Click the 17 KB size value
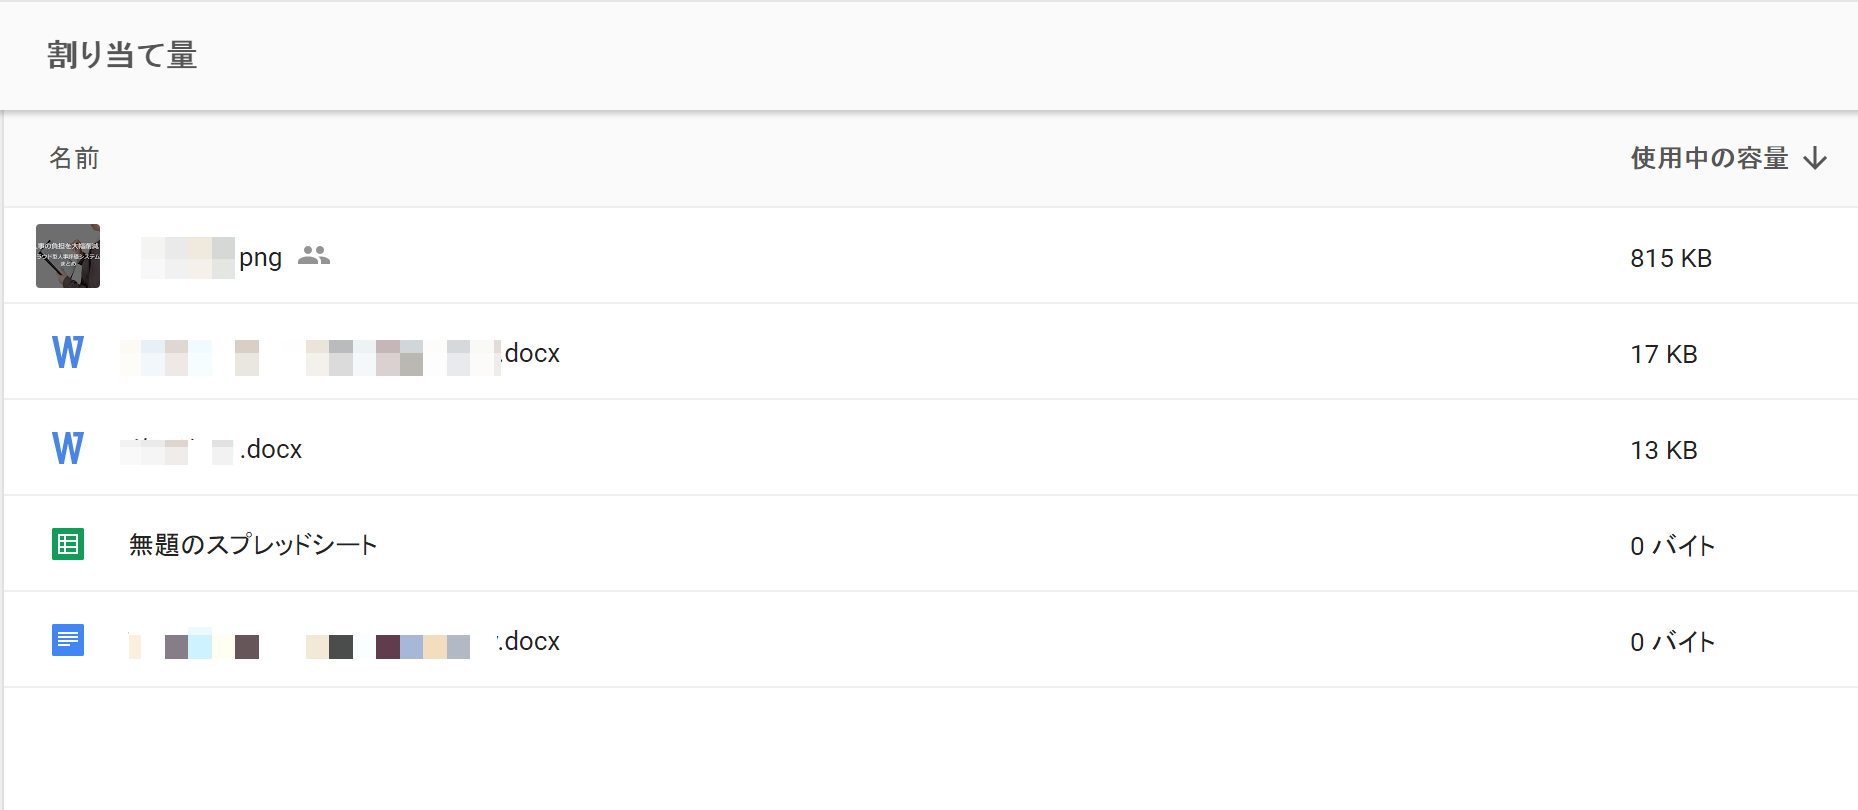This screenshot has height=810, width=1858. tap(1664, 355)
